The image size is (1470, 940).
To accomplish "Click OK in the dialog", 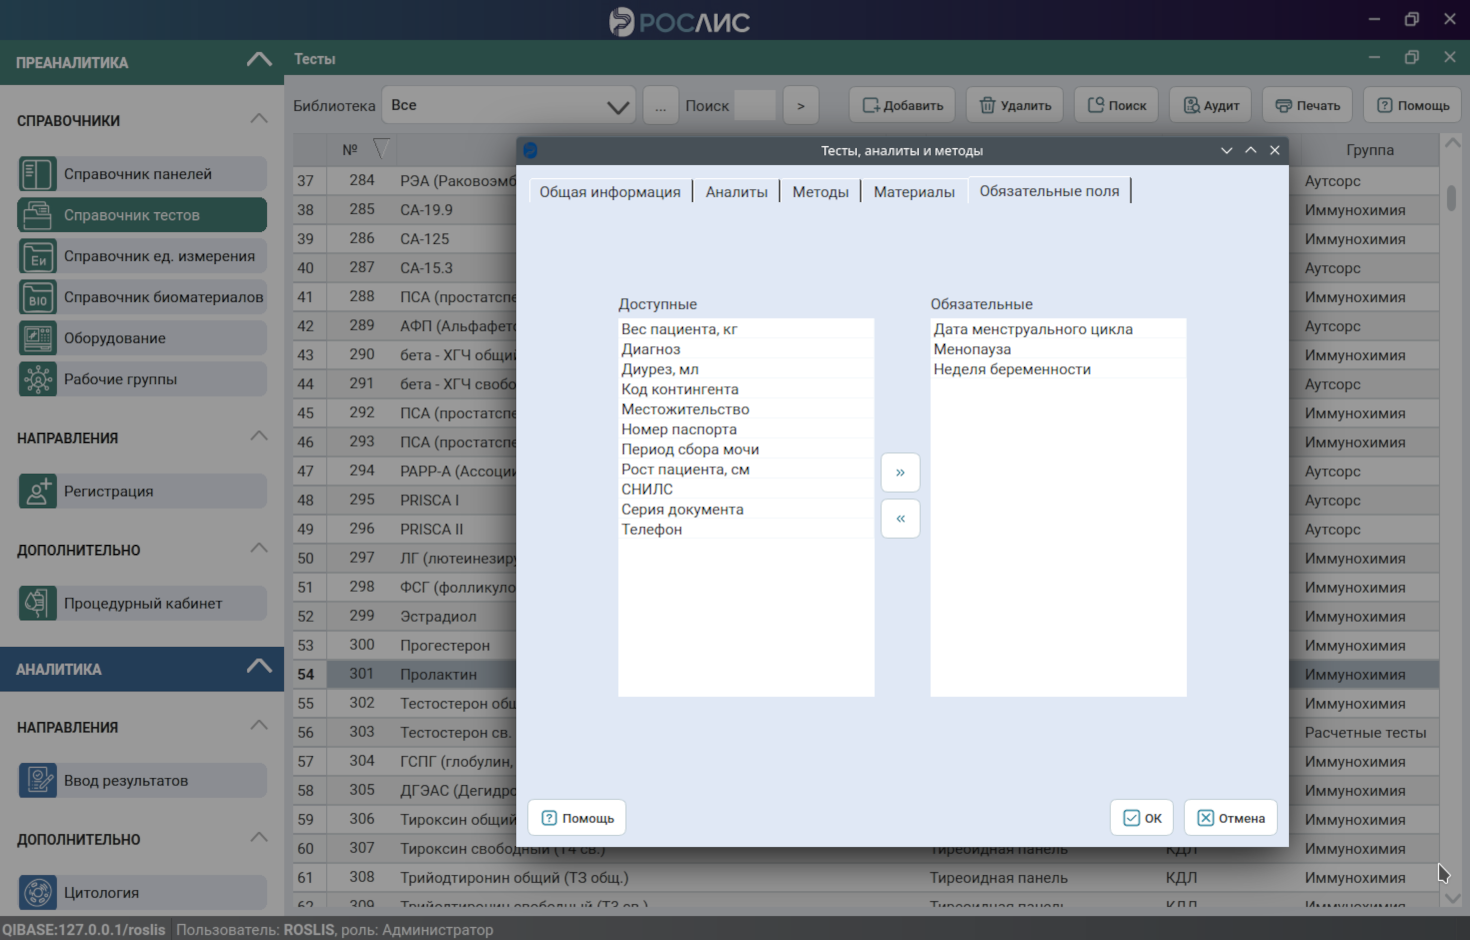I will [x=1142, y=818].
